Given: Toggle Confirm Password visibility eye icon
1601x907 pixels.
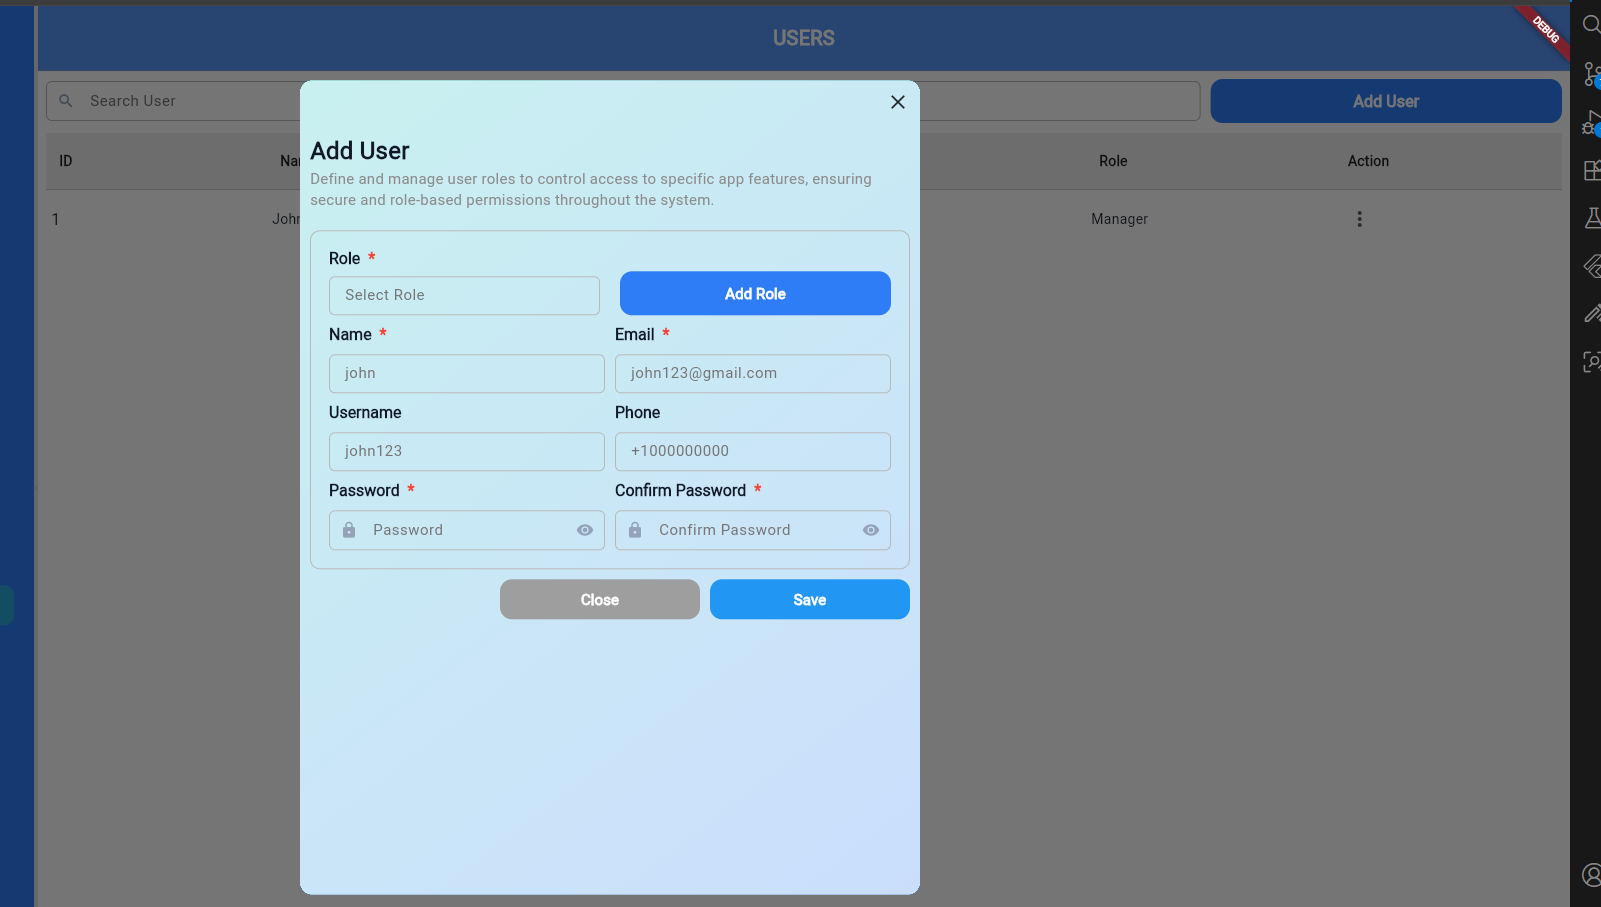Looking at the screenshot, I should [871, 530].
